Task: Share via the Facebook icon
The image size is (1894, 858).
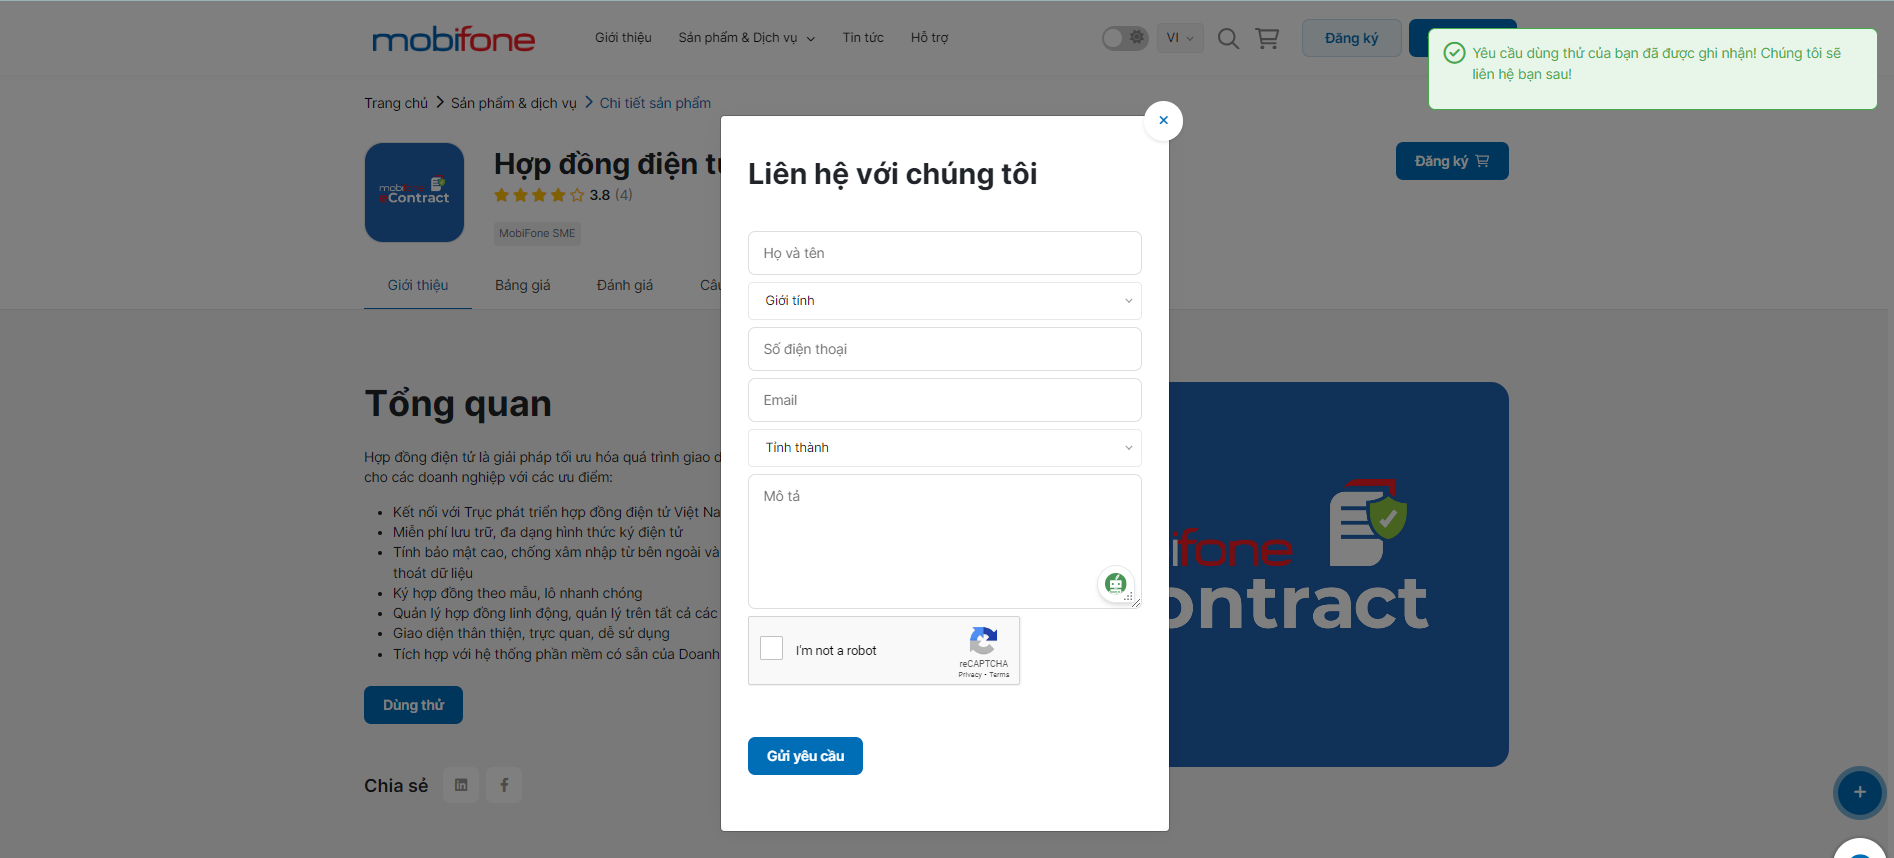Action: pos(504,785)
